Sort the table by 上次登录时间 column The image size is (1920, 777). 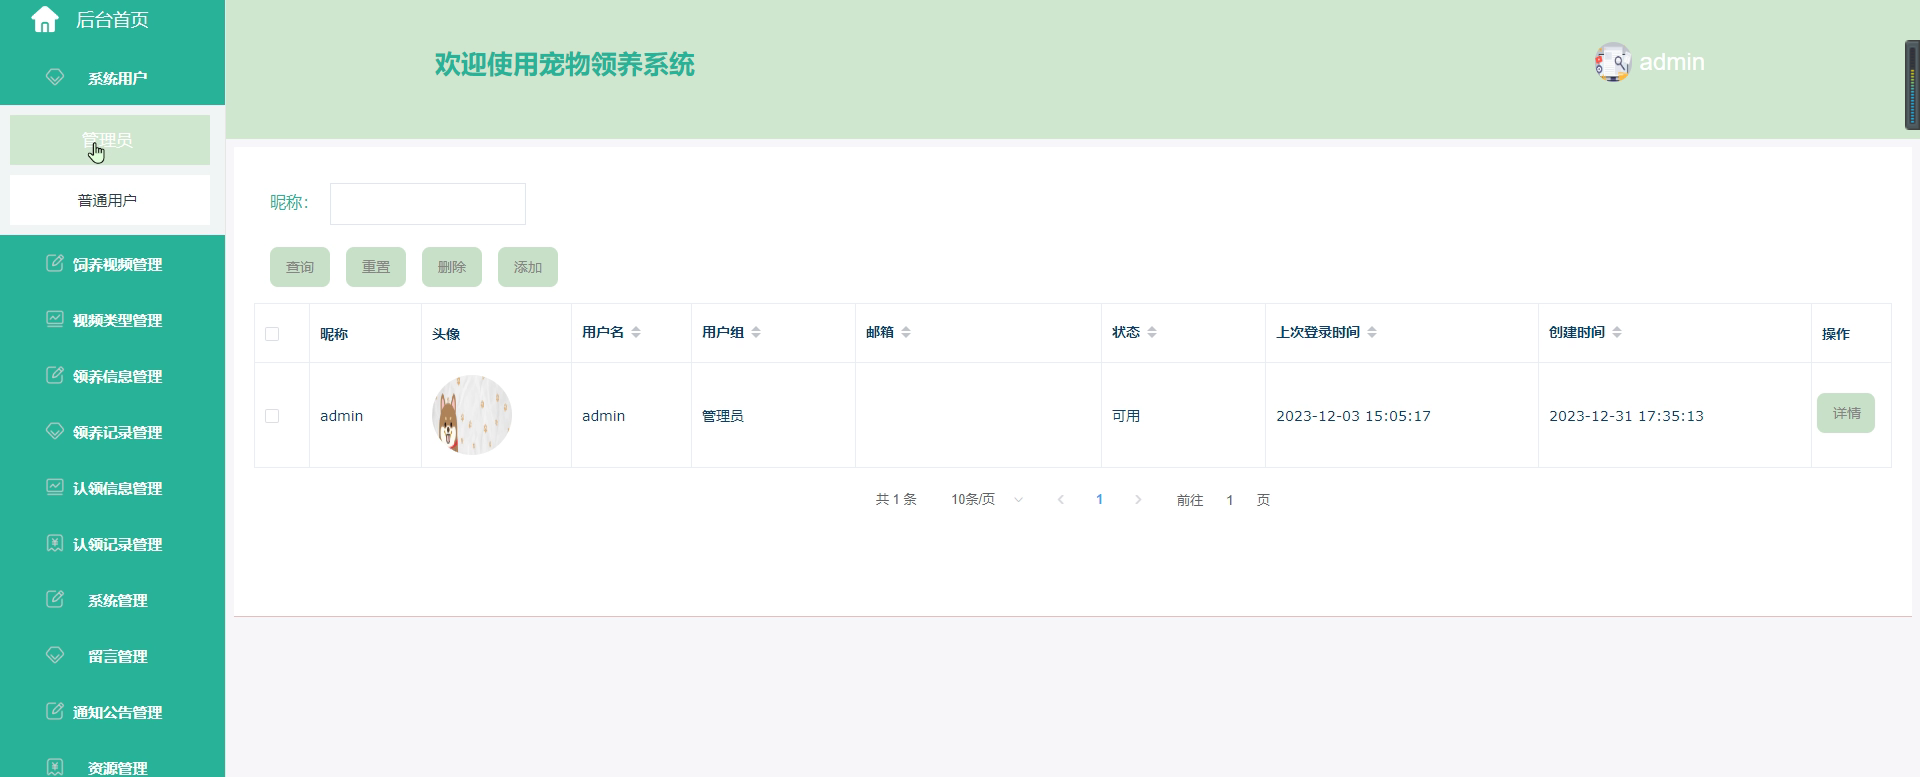click(x=1372, y=332)
